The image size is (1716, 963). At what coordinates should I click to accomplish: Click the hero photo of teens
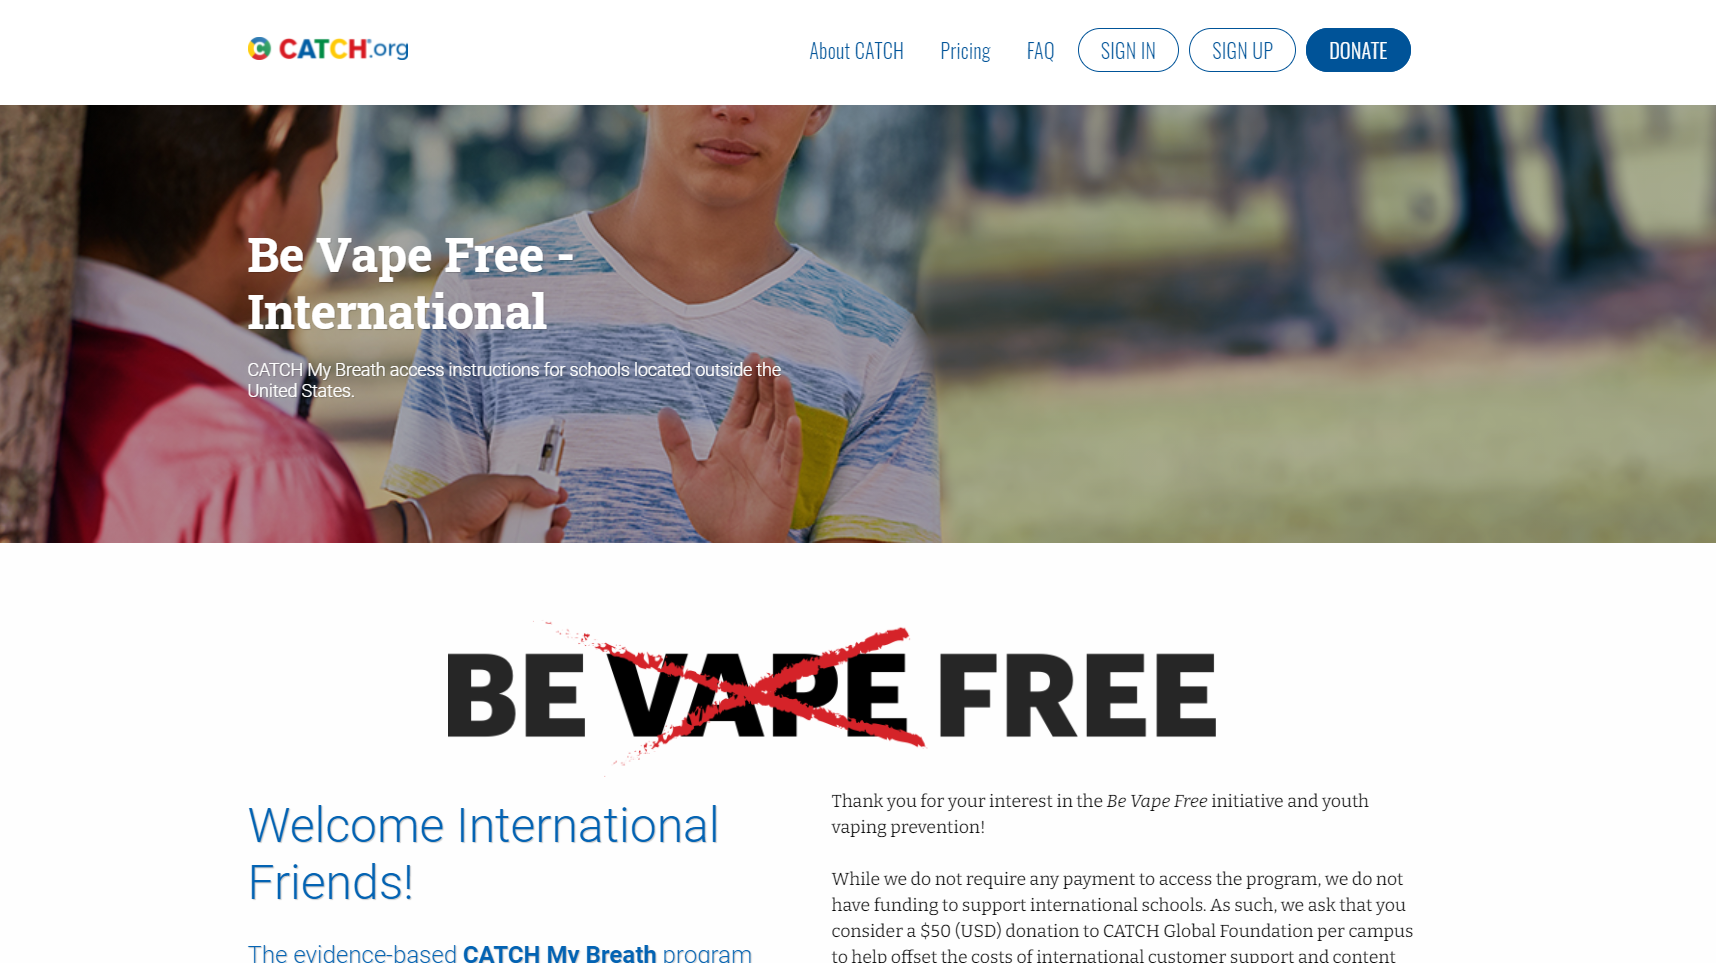(x=858, y=324)
